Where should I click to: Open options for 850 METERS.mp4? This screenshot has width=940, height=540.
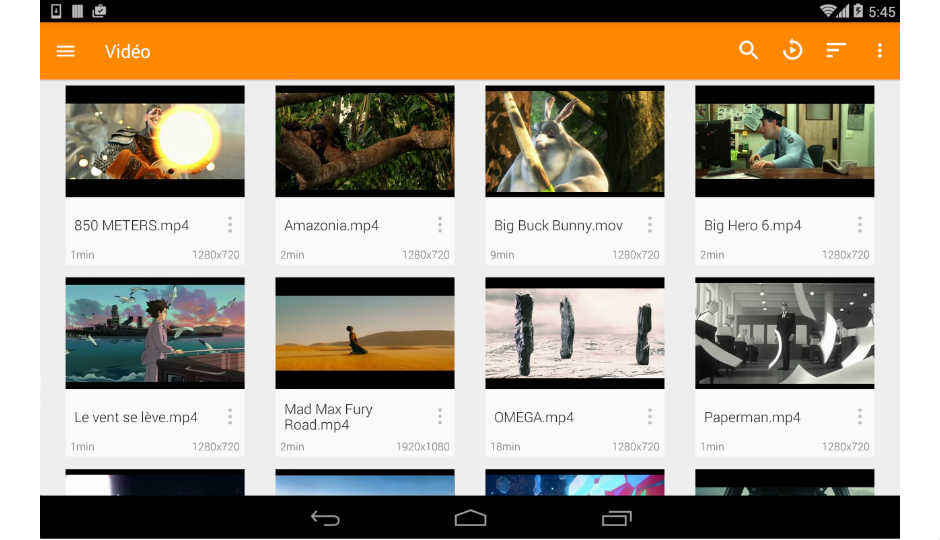(230, 225)
